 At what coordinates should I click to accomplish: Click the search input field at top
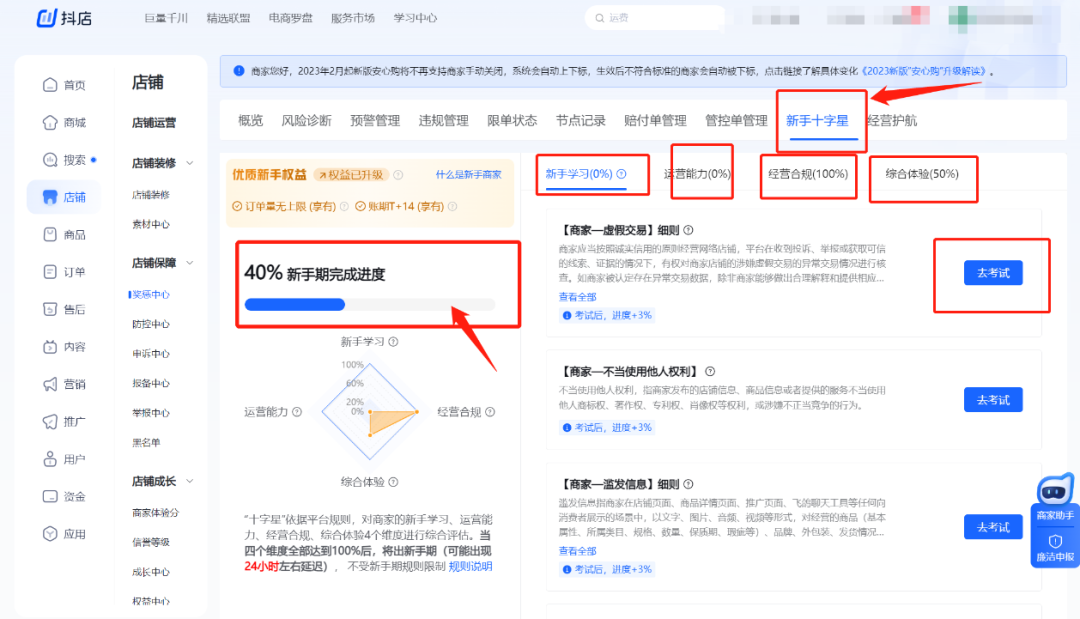[655, 17]
